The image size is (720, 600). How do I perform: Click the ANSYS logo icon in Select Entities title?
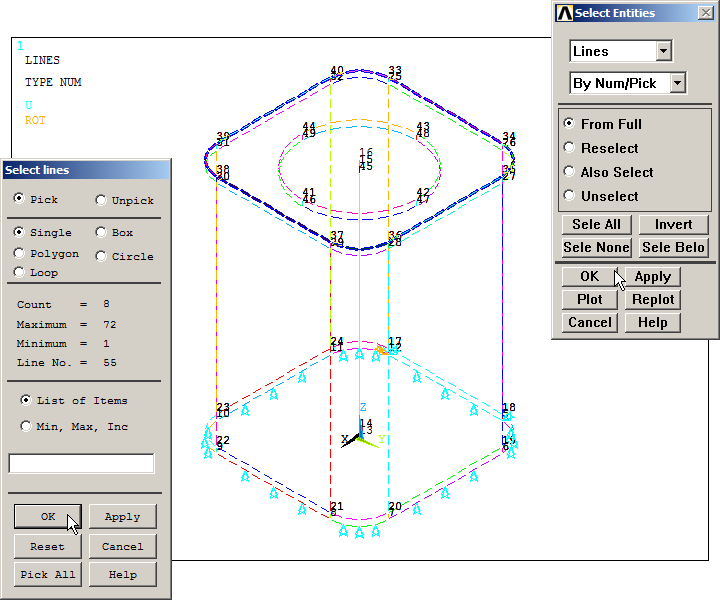[564, 13]
